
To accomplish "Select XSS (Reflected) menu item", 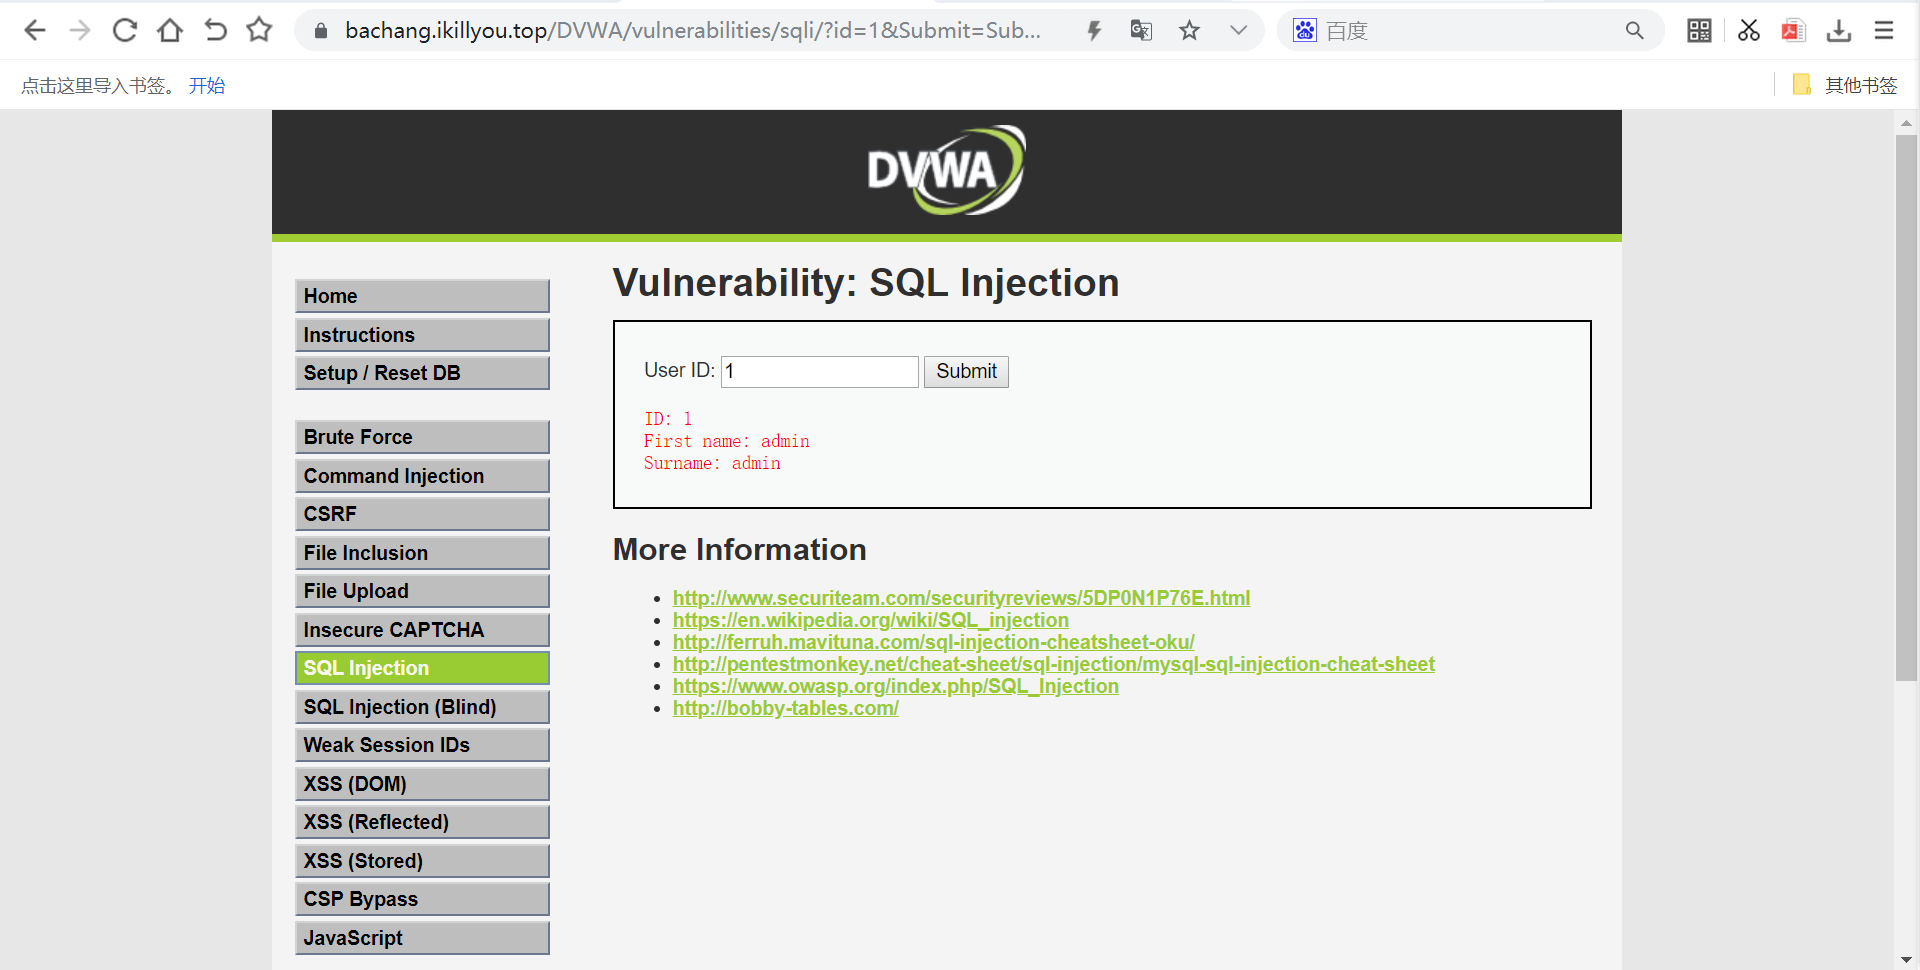I will [x=422, y=822].
